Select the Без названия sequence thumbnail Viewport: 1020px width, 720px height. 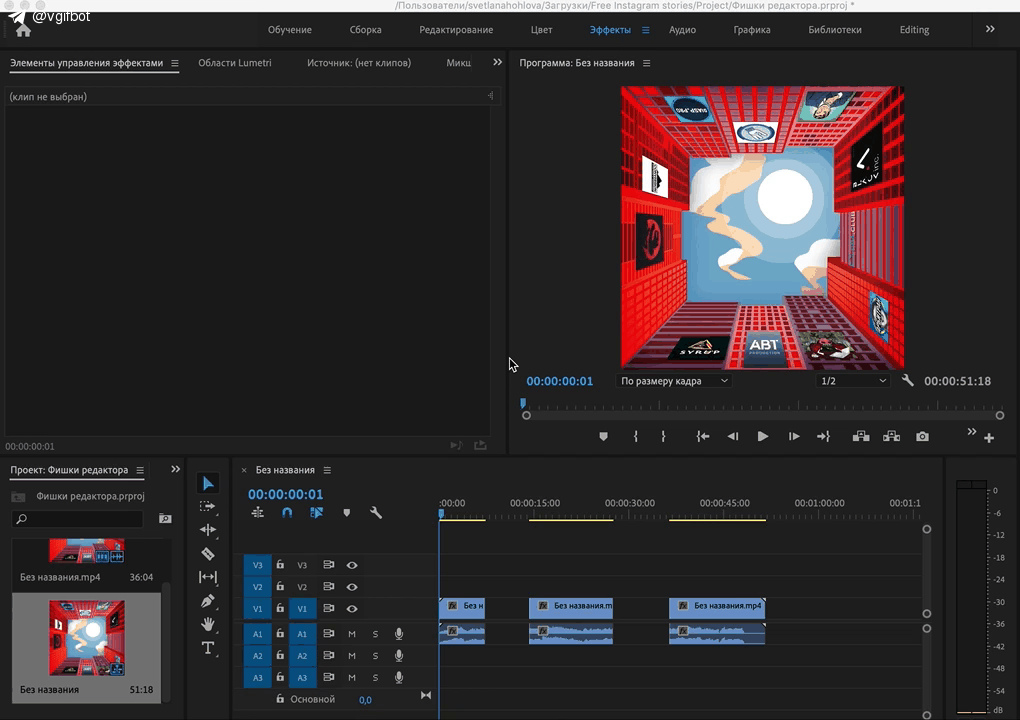click(x=87, y=638)
